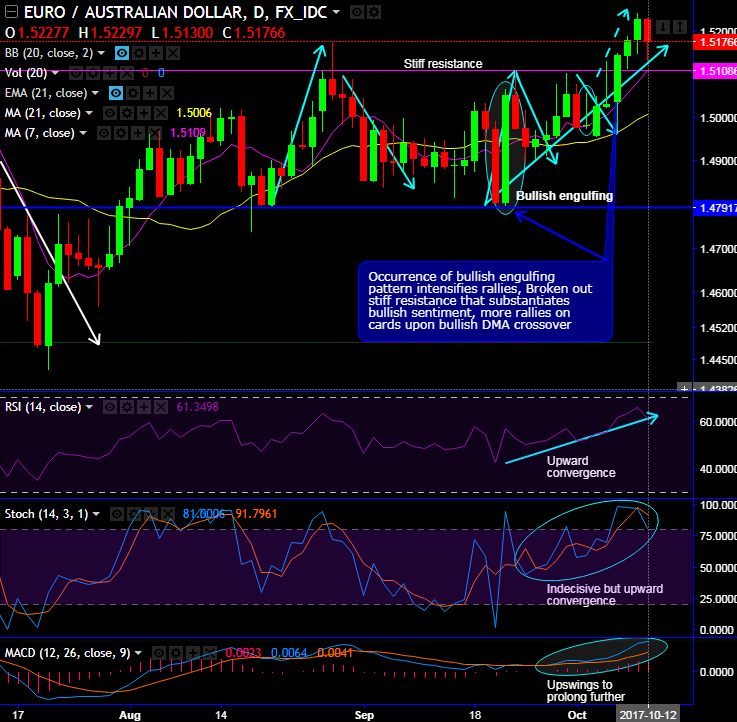Screen dimensions: 737x722
Task: Click the plus icon in the EMA row
Action: click(149, 93)
